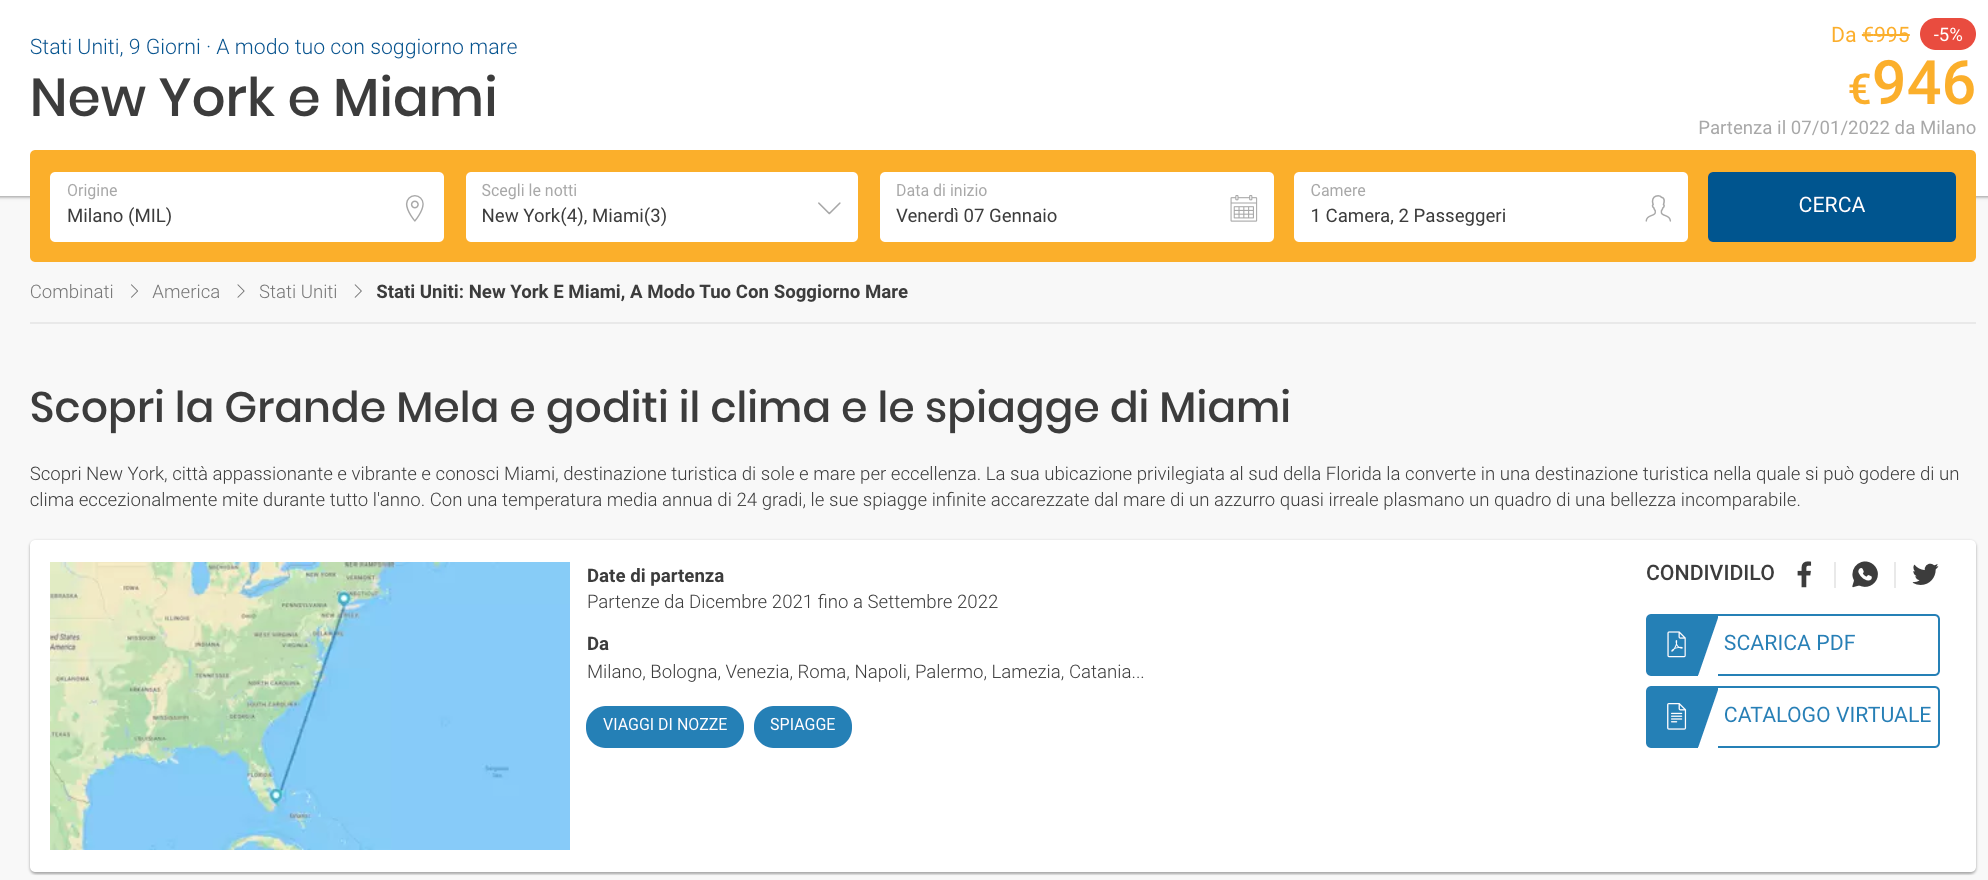
Task: Click the departure cities list text
Action: tap(865, 672)
